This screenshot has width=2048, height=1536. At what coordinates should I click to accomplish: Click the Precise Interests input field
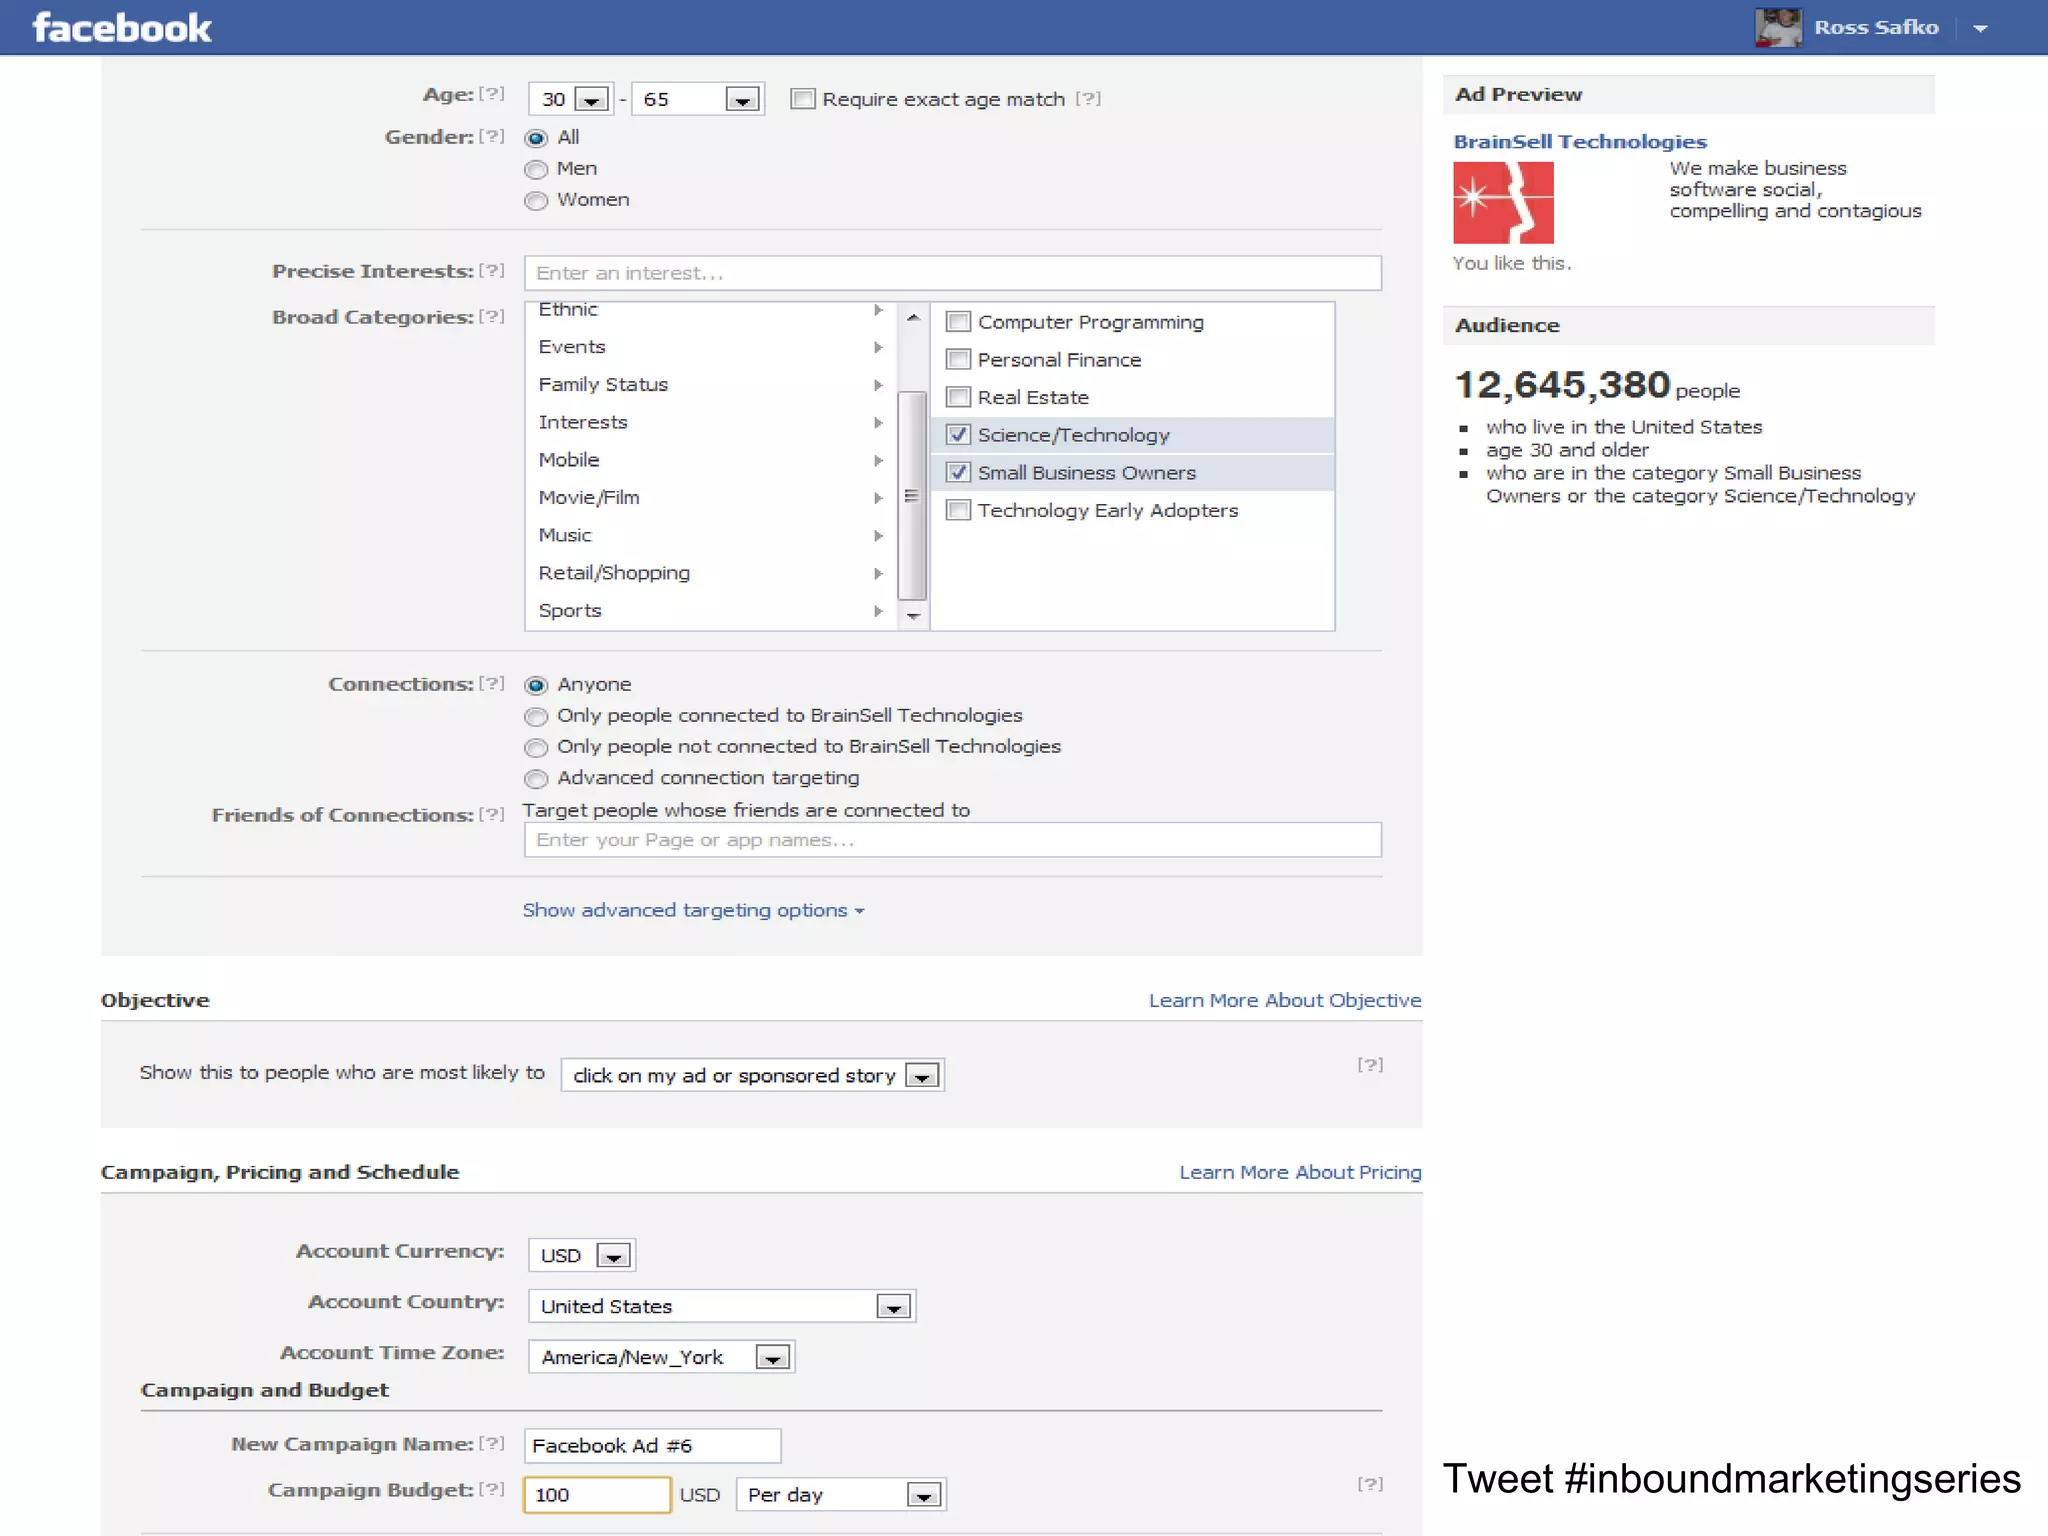952,273
